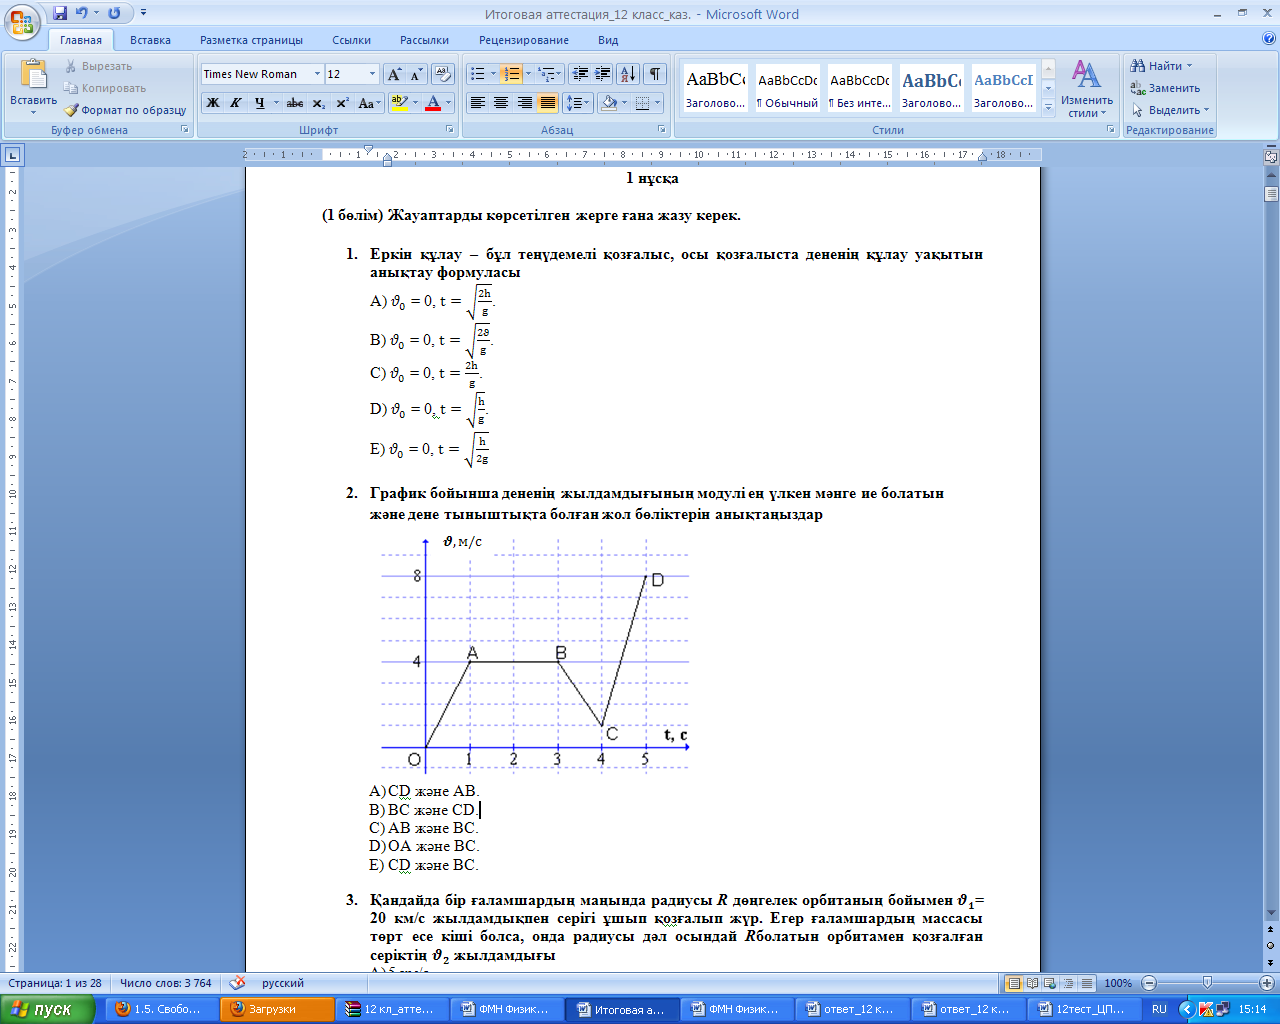Click the Office round button
The width and height of the screenshot is (1280, 1024).
pyautogui.click(x=22, y=21)
